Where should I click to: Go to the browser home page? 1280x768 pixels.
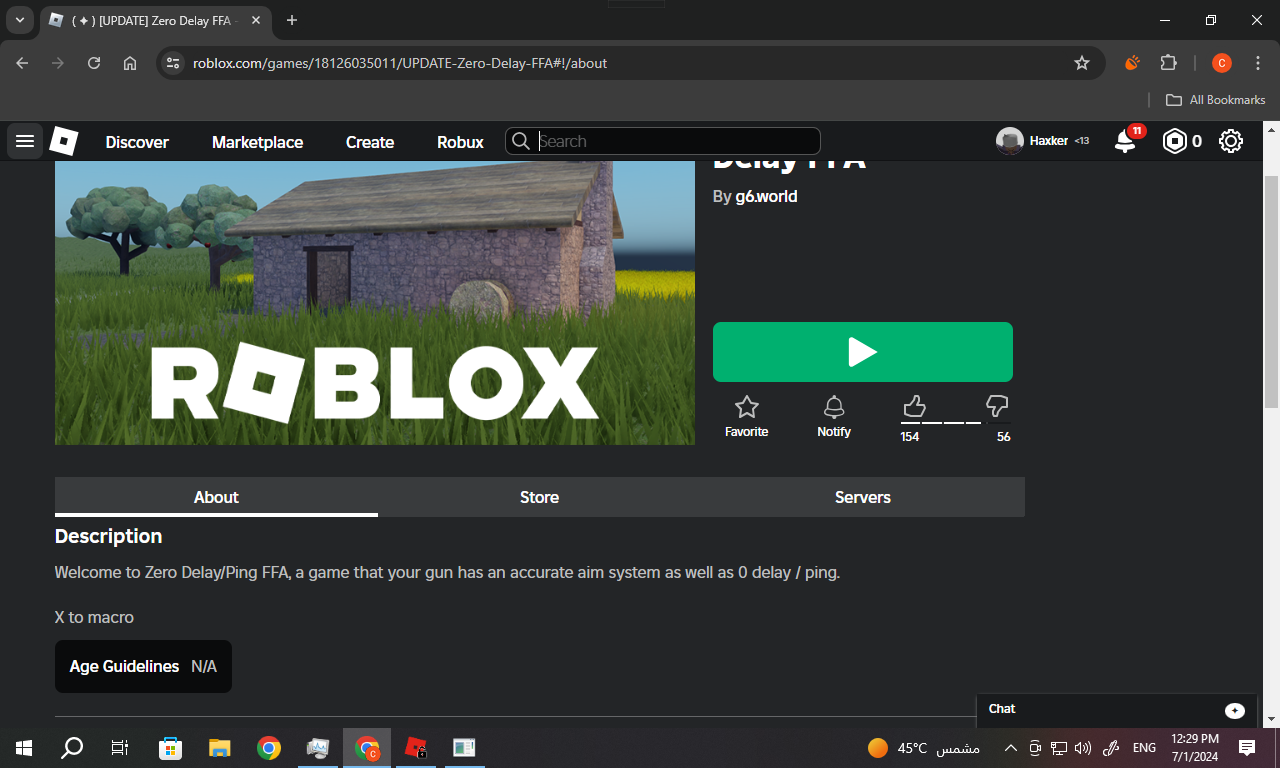(130, 63)
